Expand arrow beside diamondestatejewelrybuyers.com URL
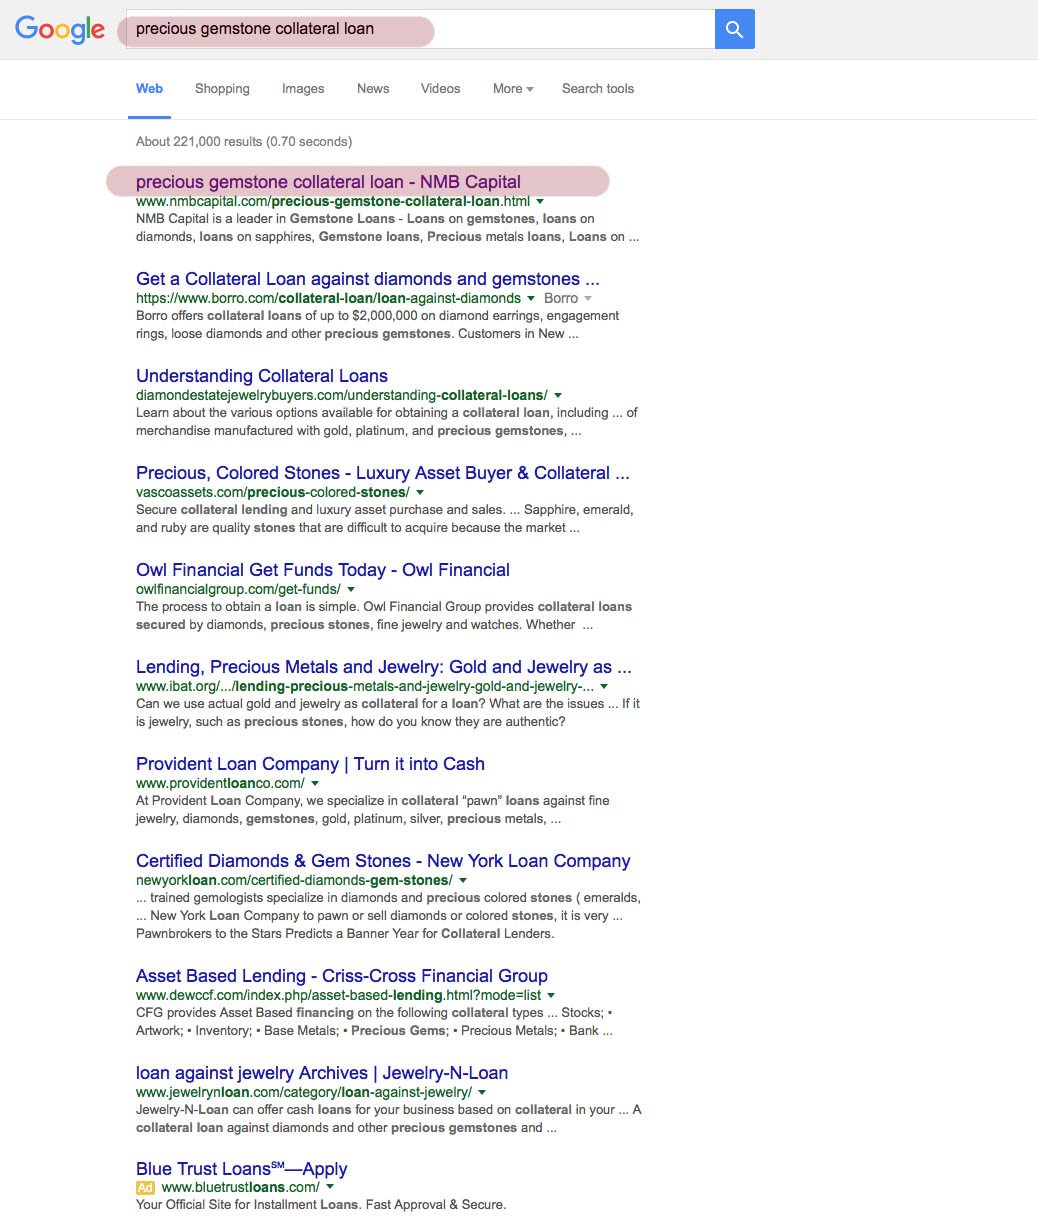Image resolution: width=1038 pixels, height=1216 pixels. (557, 396)
